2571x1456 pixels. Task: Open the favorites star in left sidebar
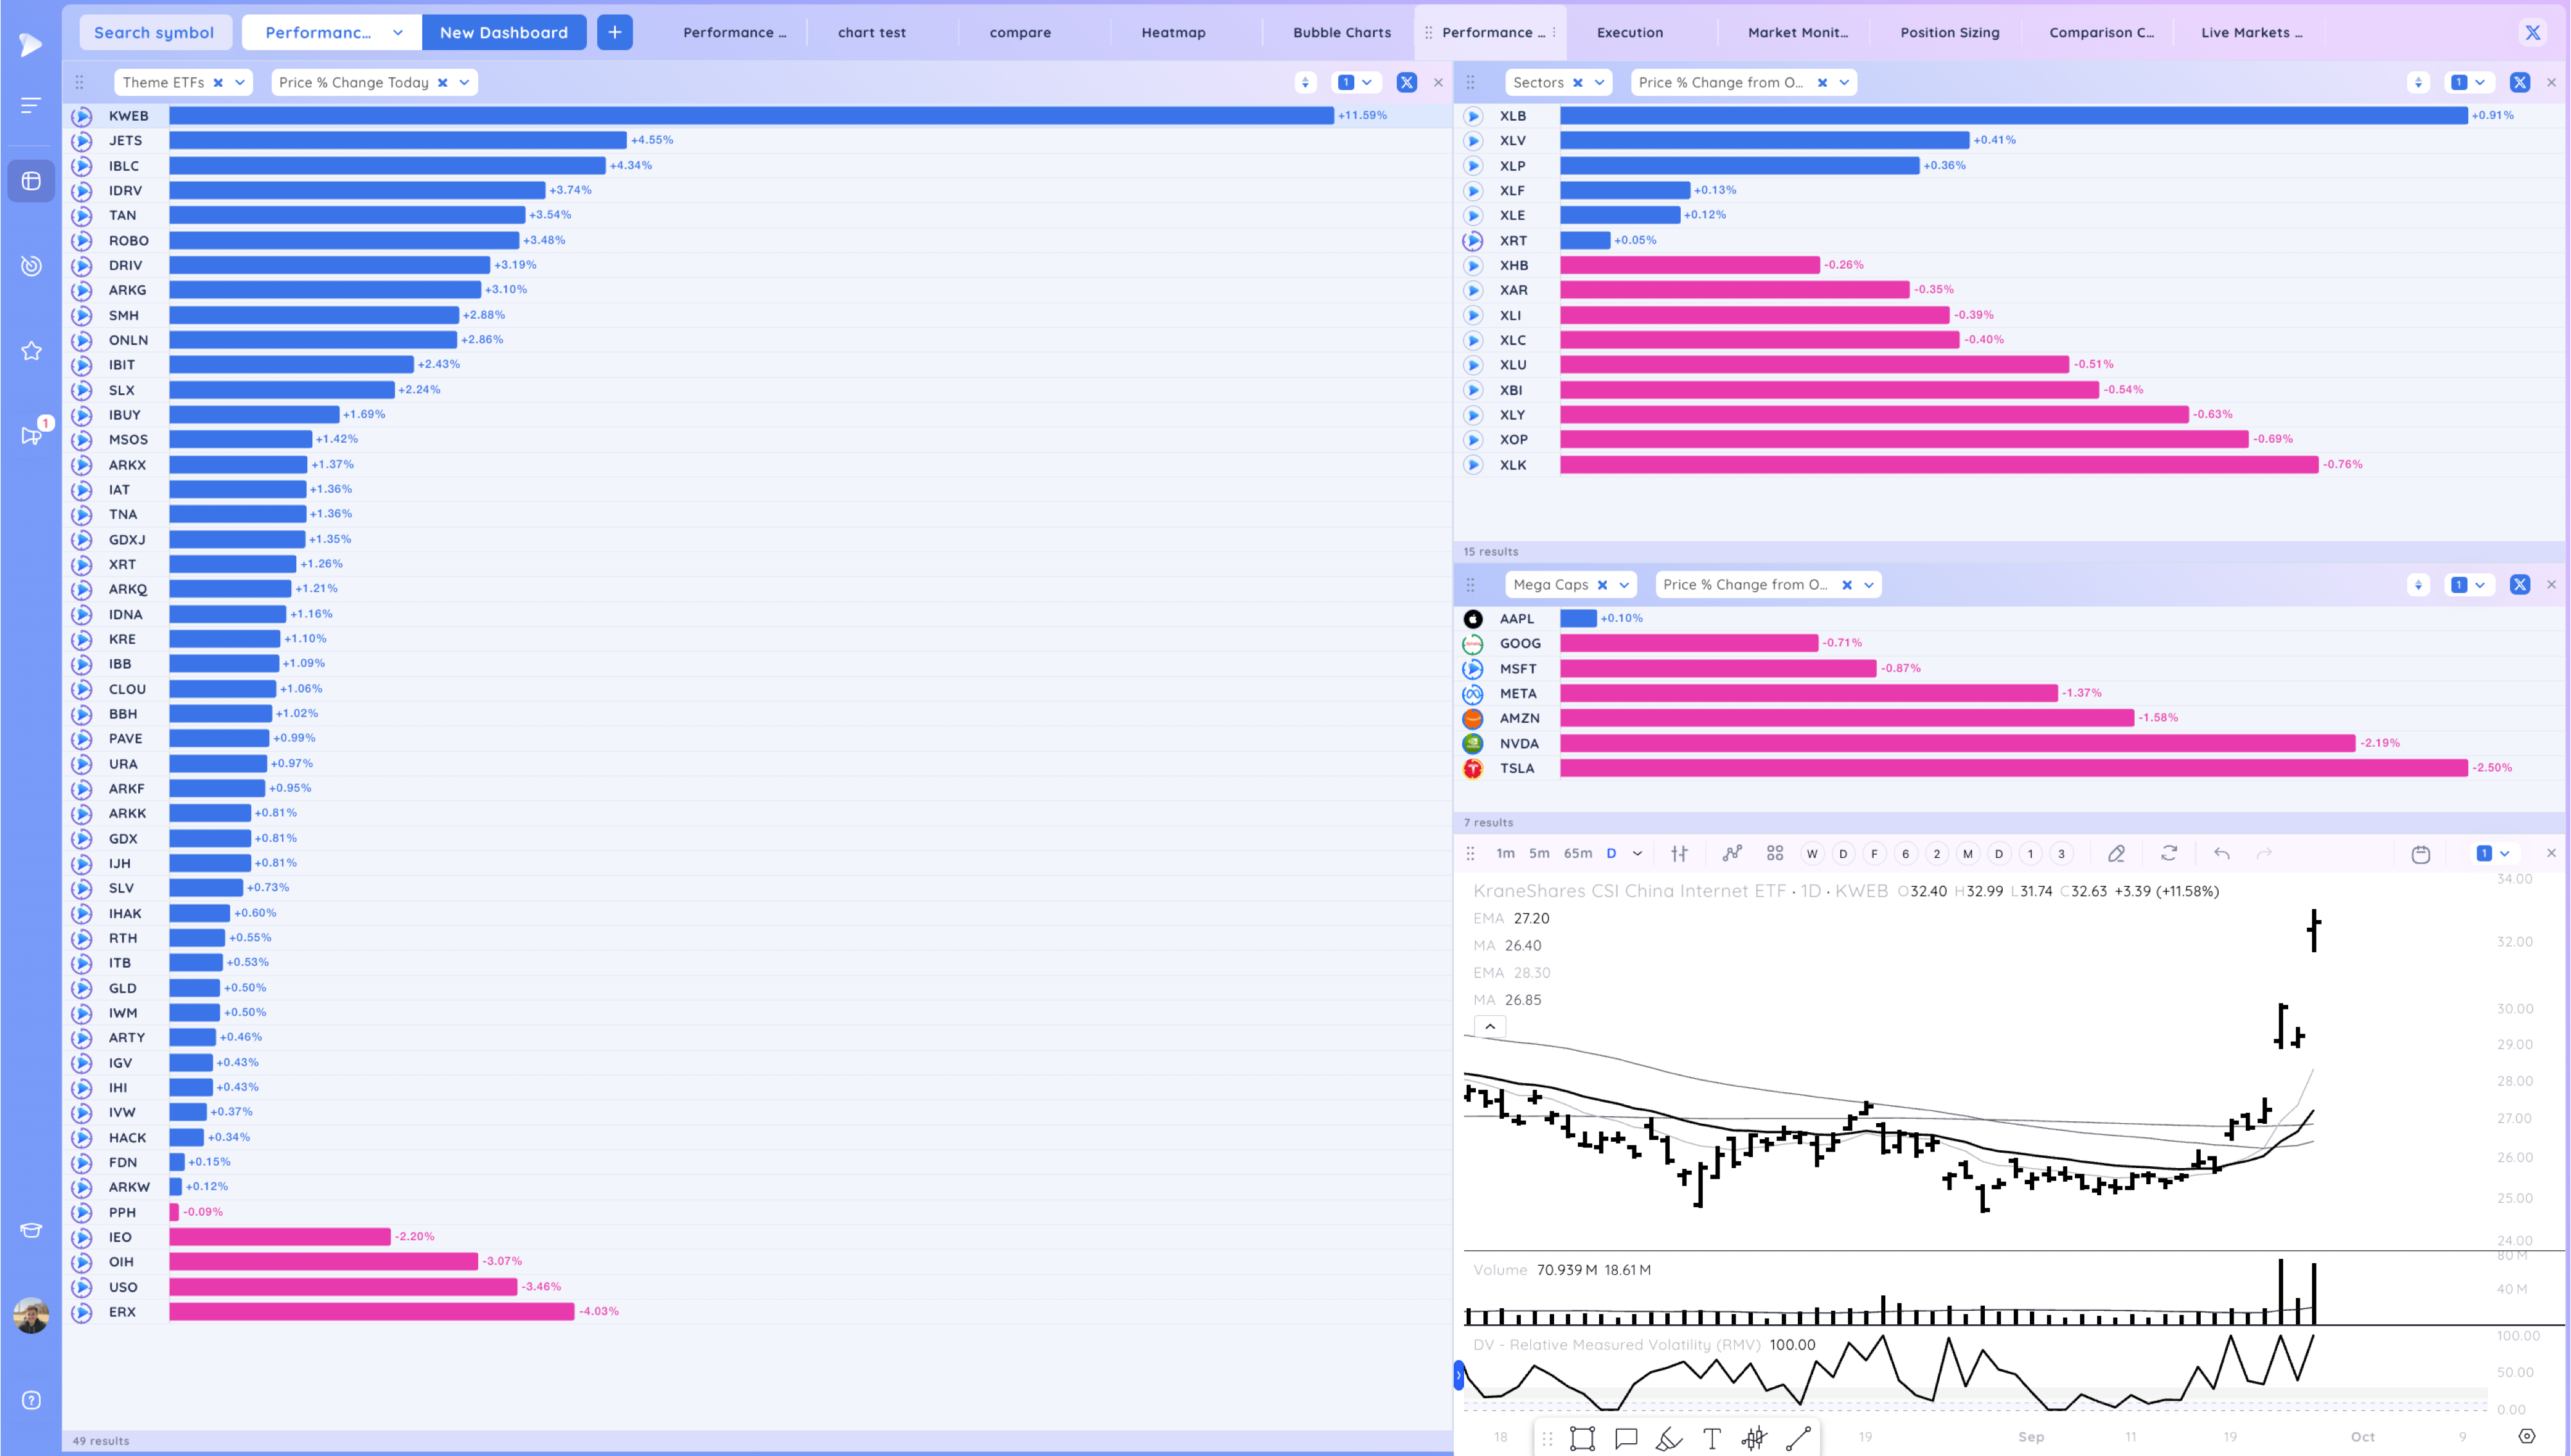pos(31,351)
